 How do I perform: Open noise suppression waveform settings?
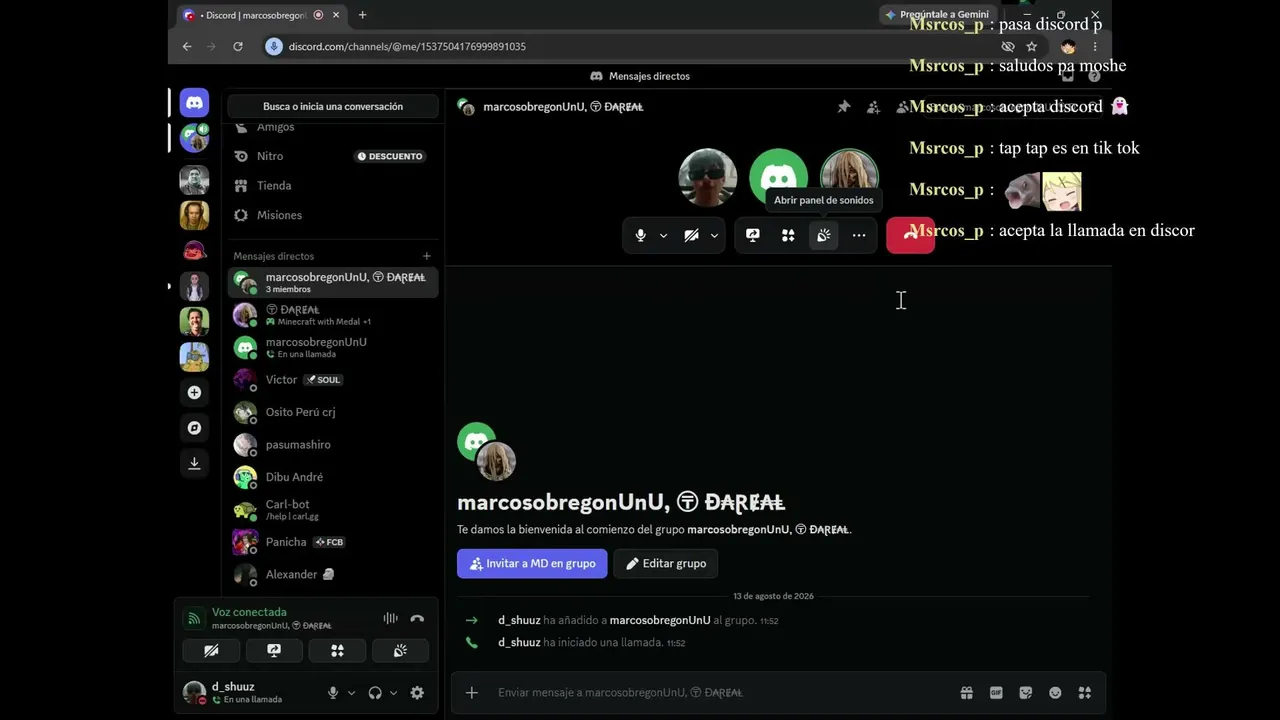tap(390, 619)
